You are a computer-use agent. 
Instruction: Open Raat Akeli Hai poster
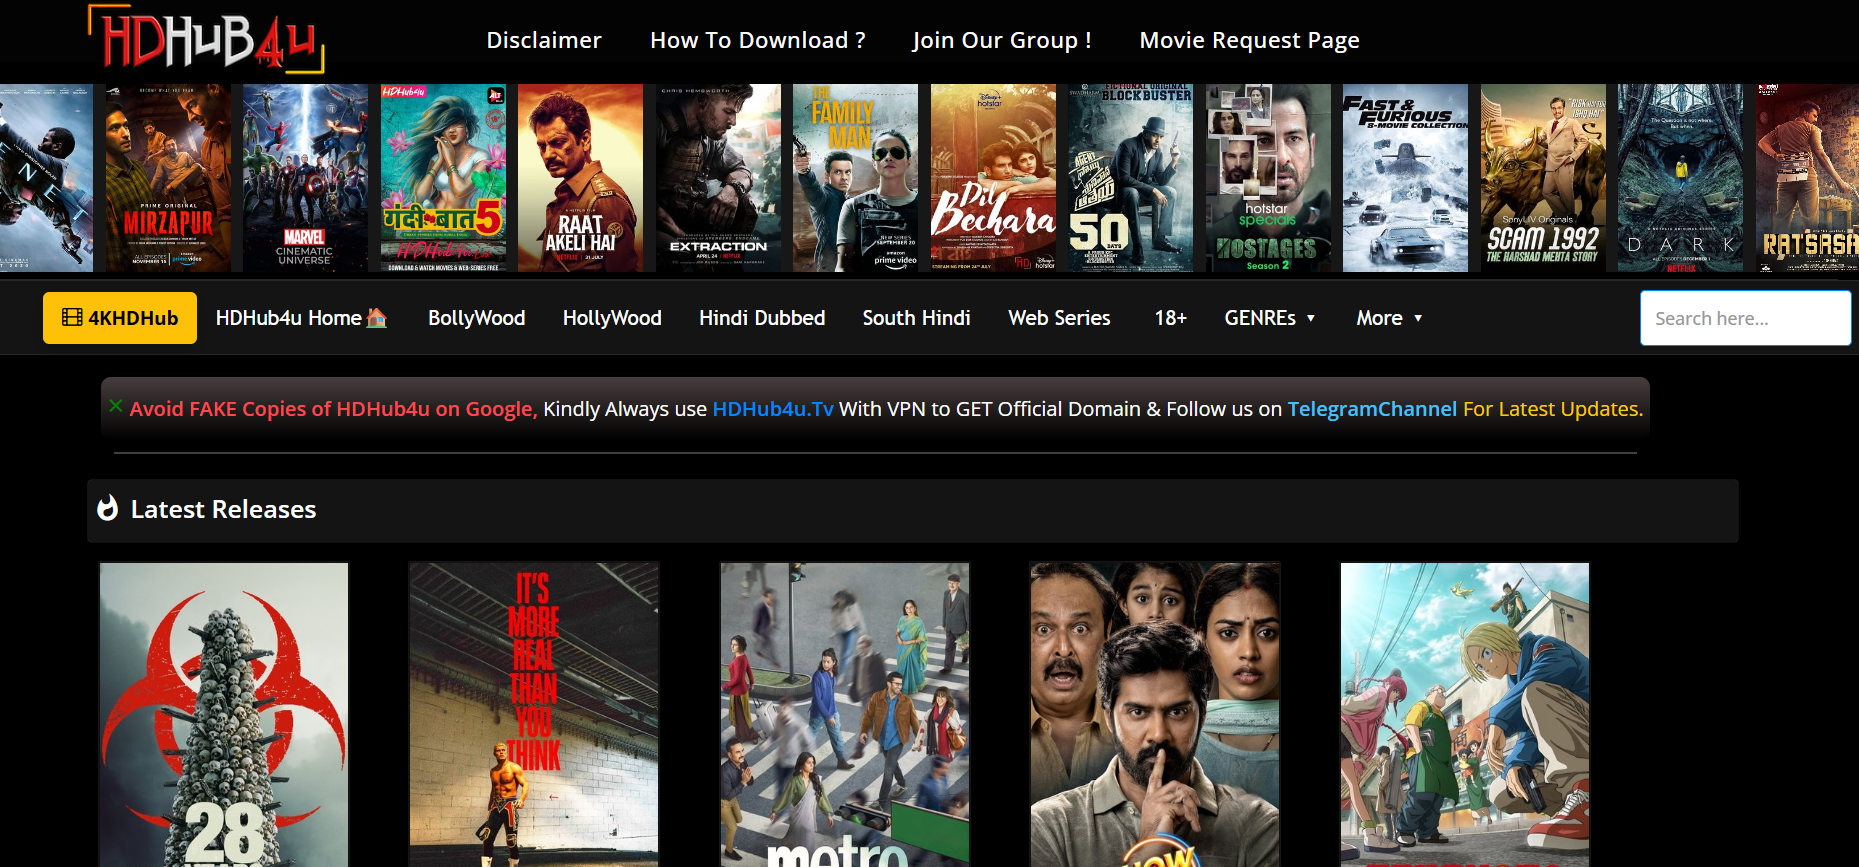pyautogui.click(x=580, y=178)
